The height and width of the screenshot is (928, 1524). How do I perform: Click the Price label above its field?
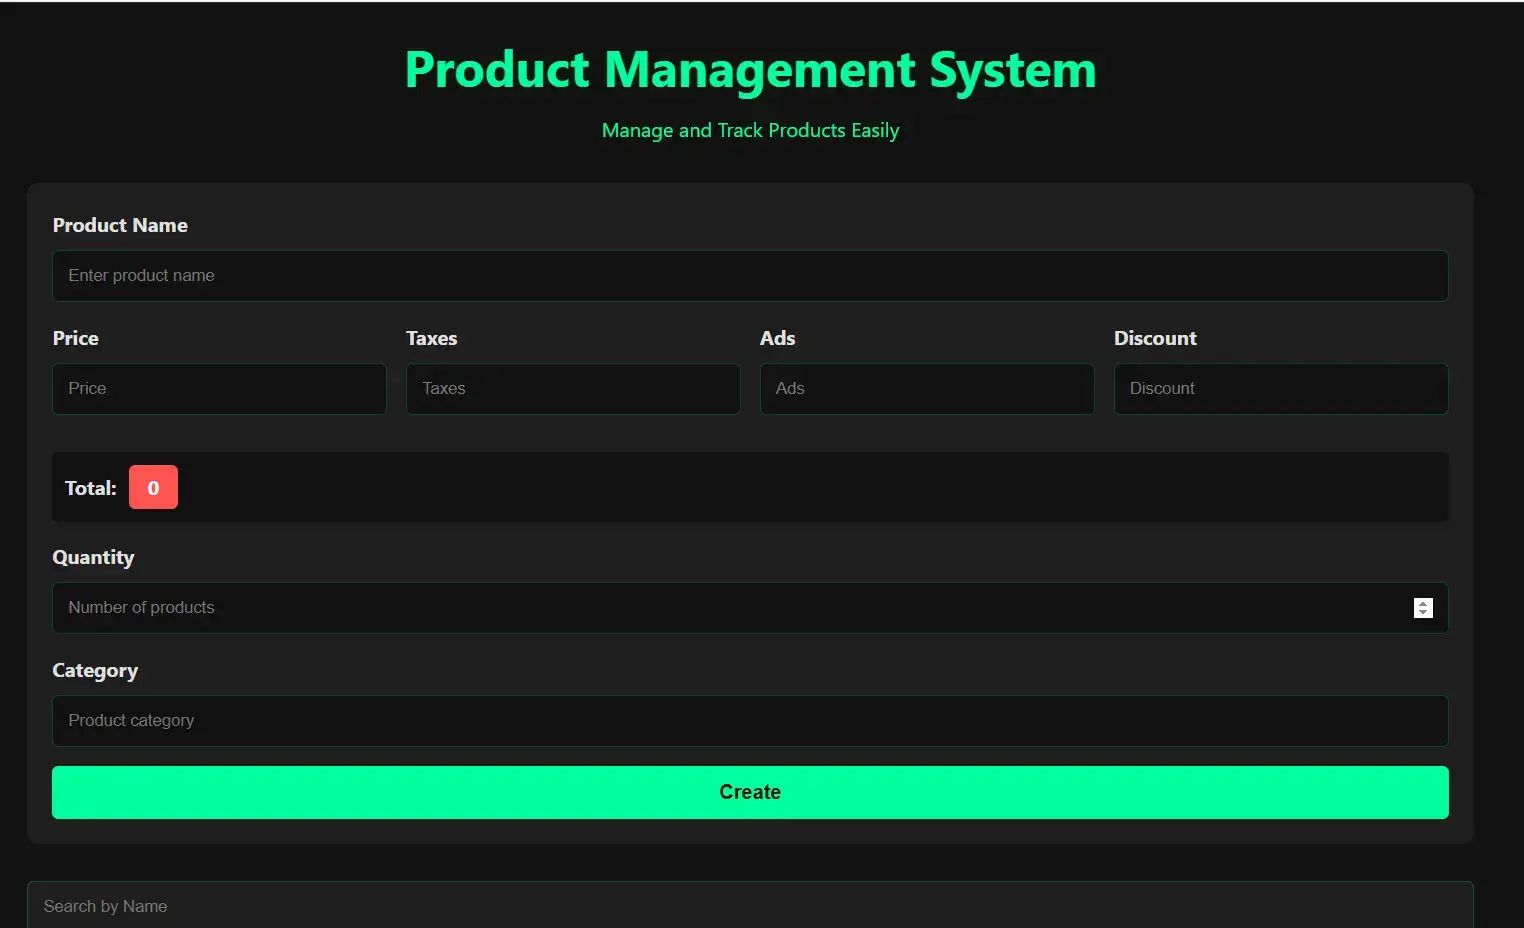click(x=76, y=338)
